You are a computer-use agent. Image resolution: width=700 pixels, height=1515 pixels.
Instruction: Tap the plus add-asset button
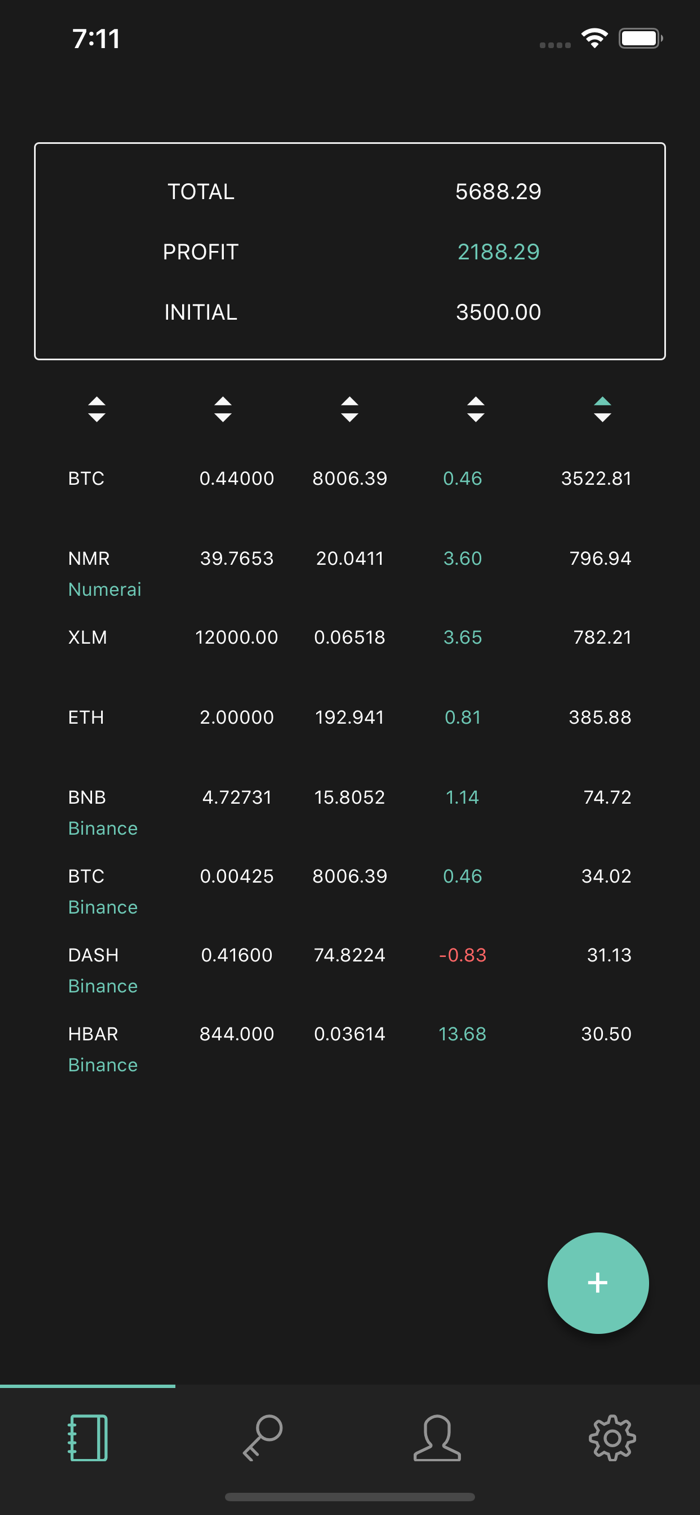[598, 1283]
